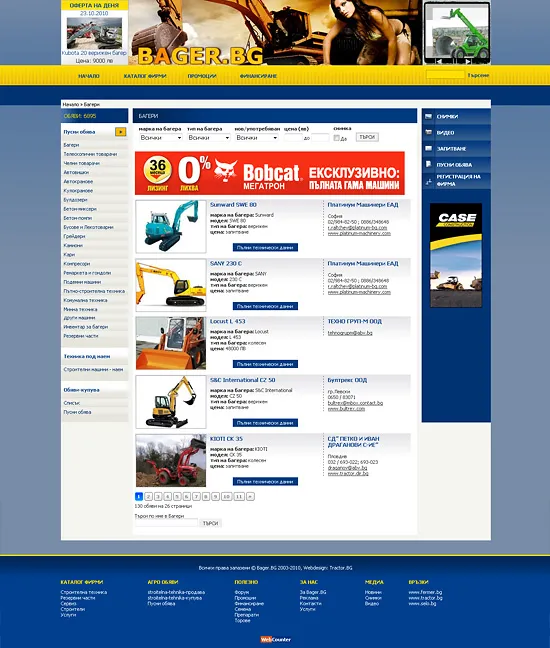
Task: Open Телескопични товарачи category in left menu
Action: 90,154
